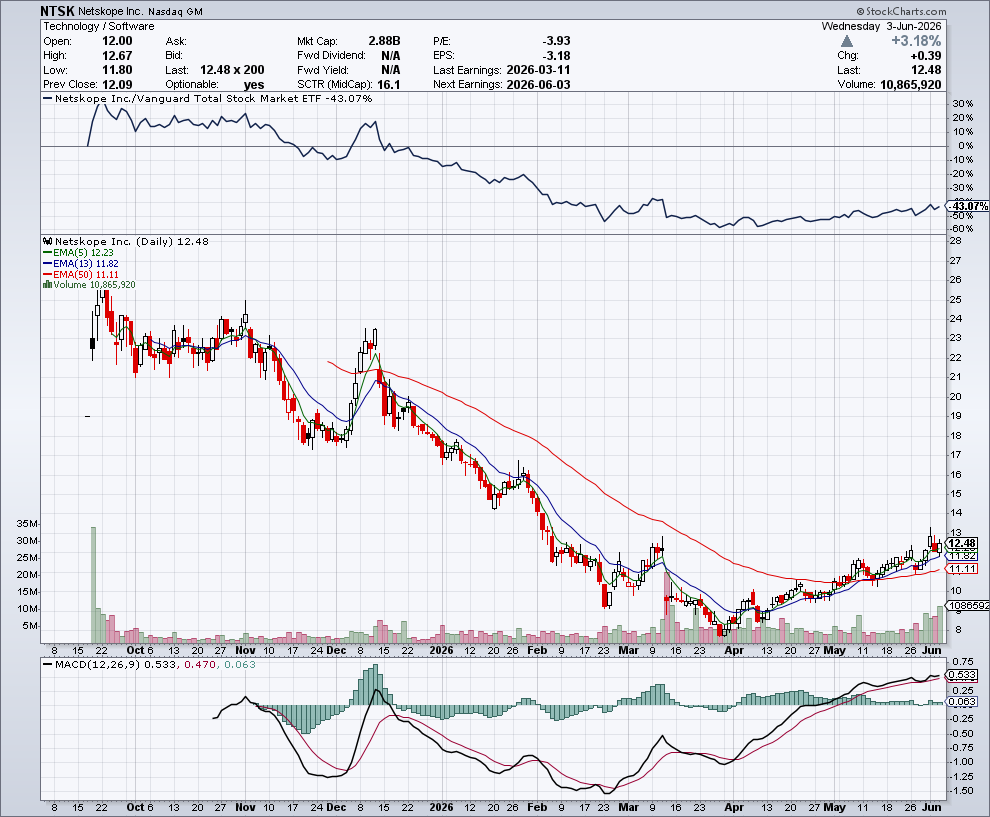Click the StockCharts.com copyright label
The image size is (990, 817).
(x=902, y=11)
